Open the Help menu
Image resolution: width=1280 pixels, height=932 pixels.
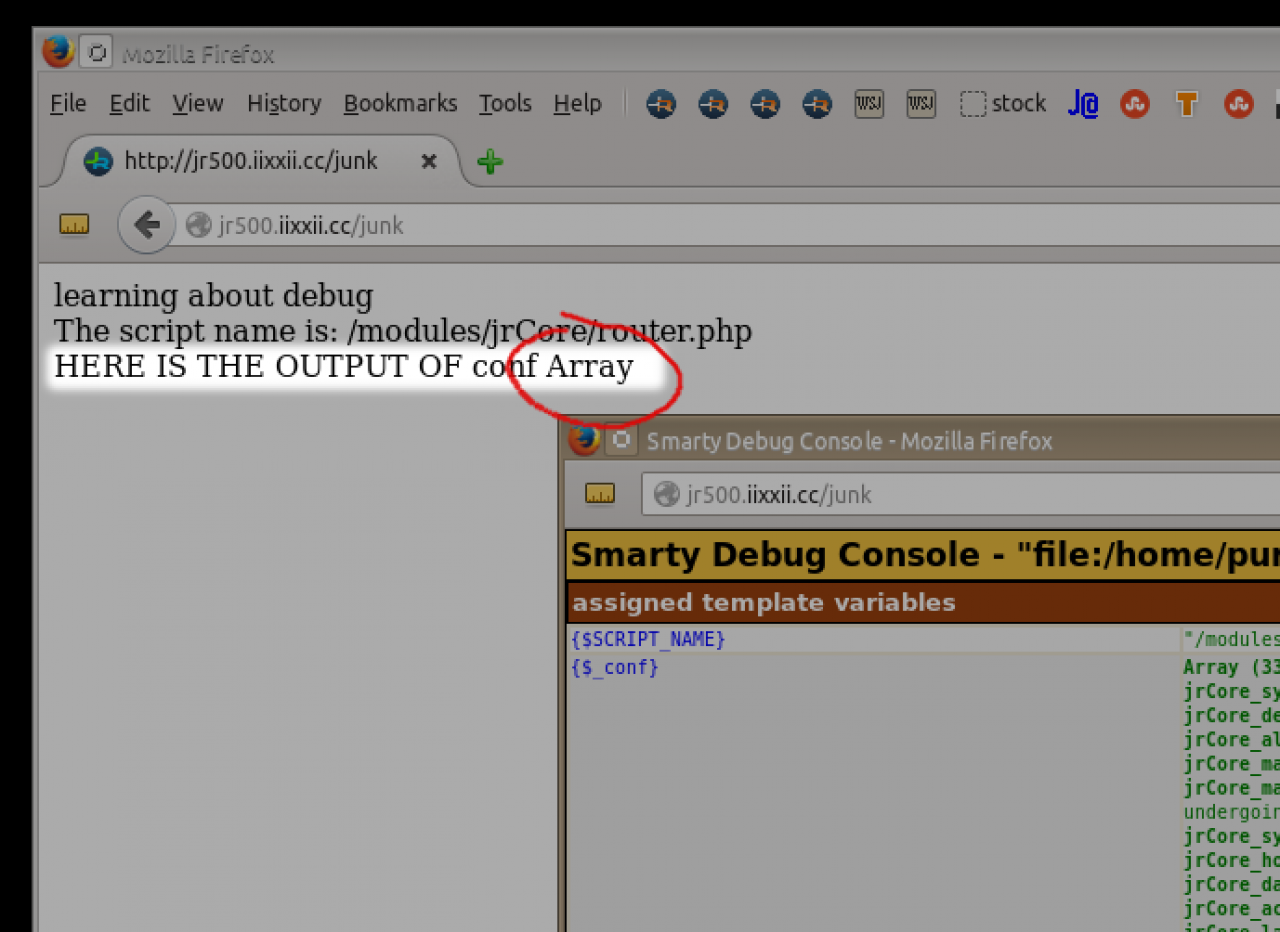click(577, 104)
